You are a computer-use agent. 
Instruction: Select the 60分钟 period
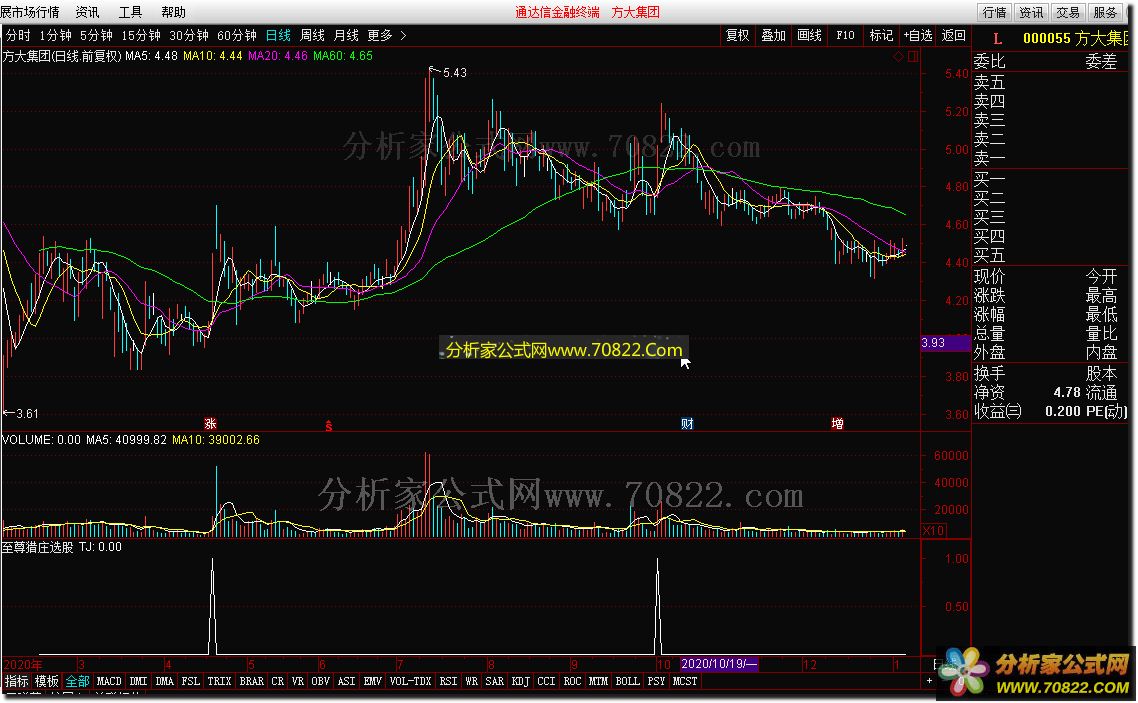coord(237,35)
